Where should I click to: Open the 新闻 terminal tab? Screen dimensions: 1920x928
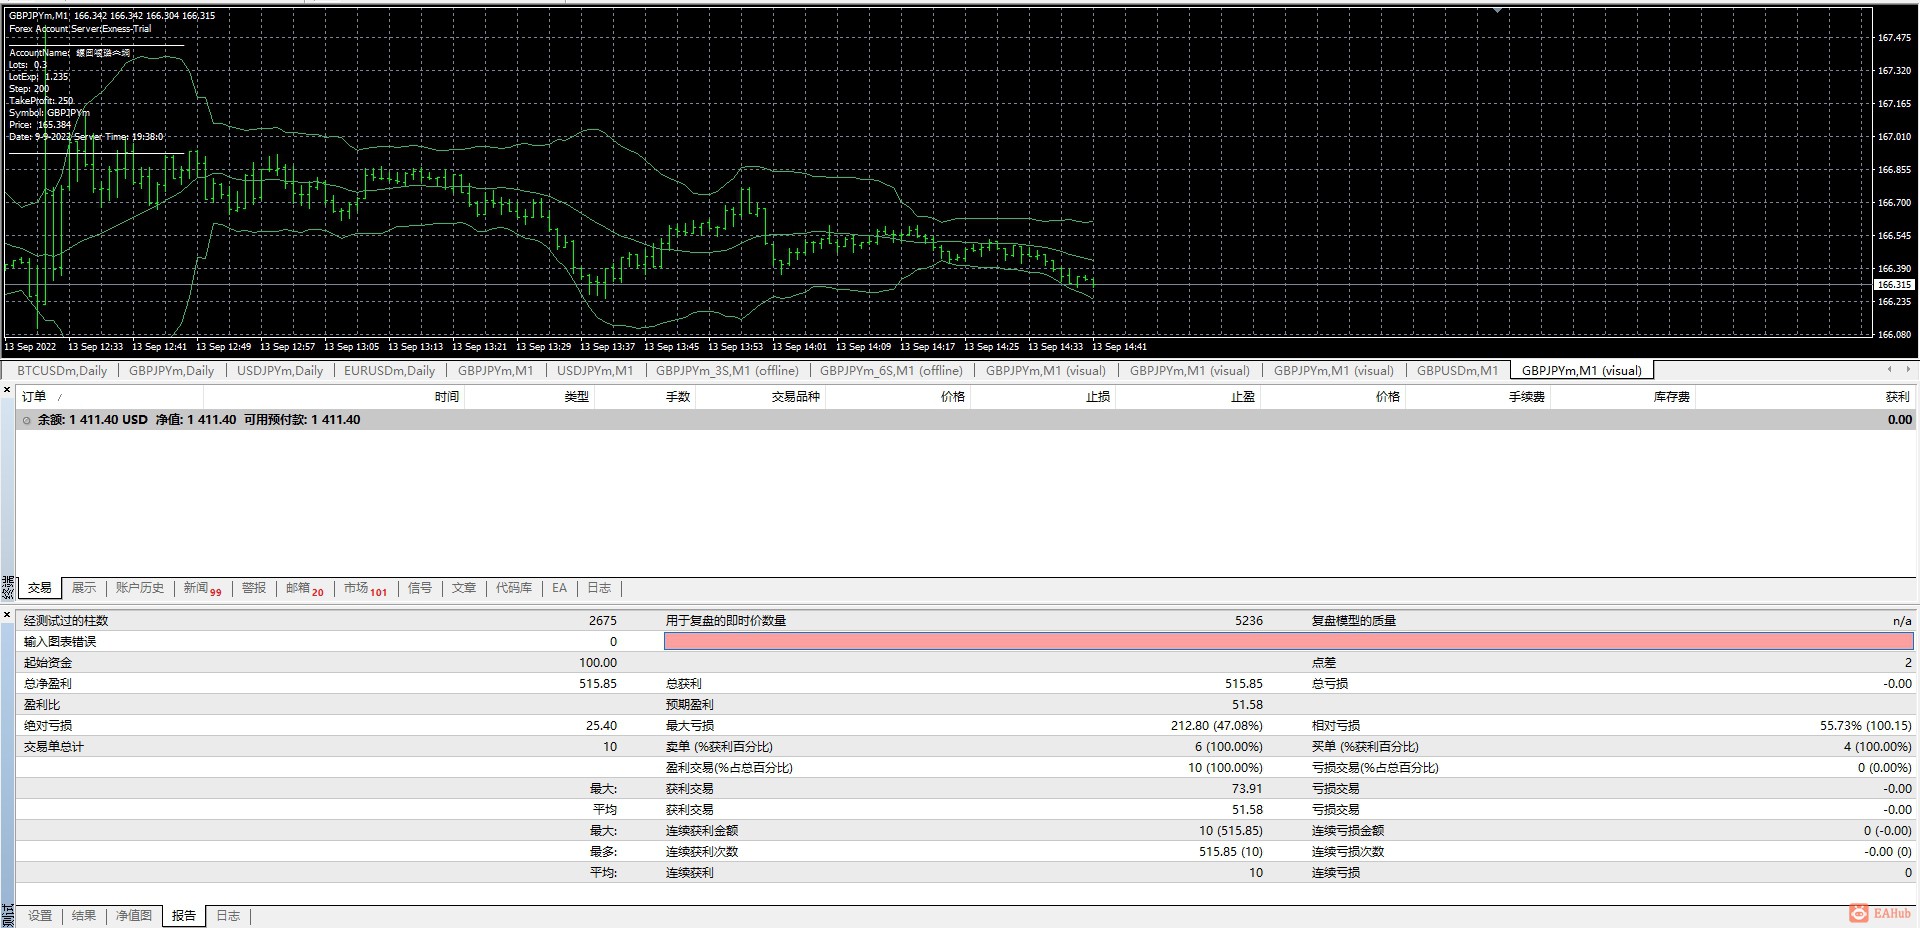tap(201, 588)
